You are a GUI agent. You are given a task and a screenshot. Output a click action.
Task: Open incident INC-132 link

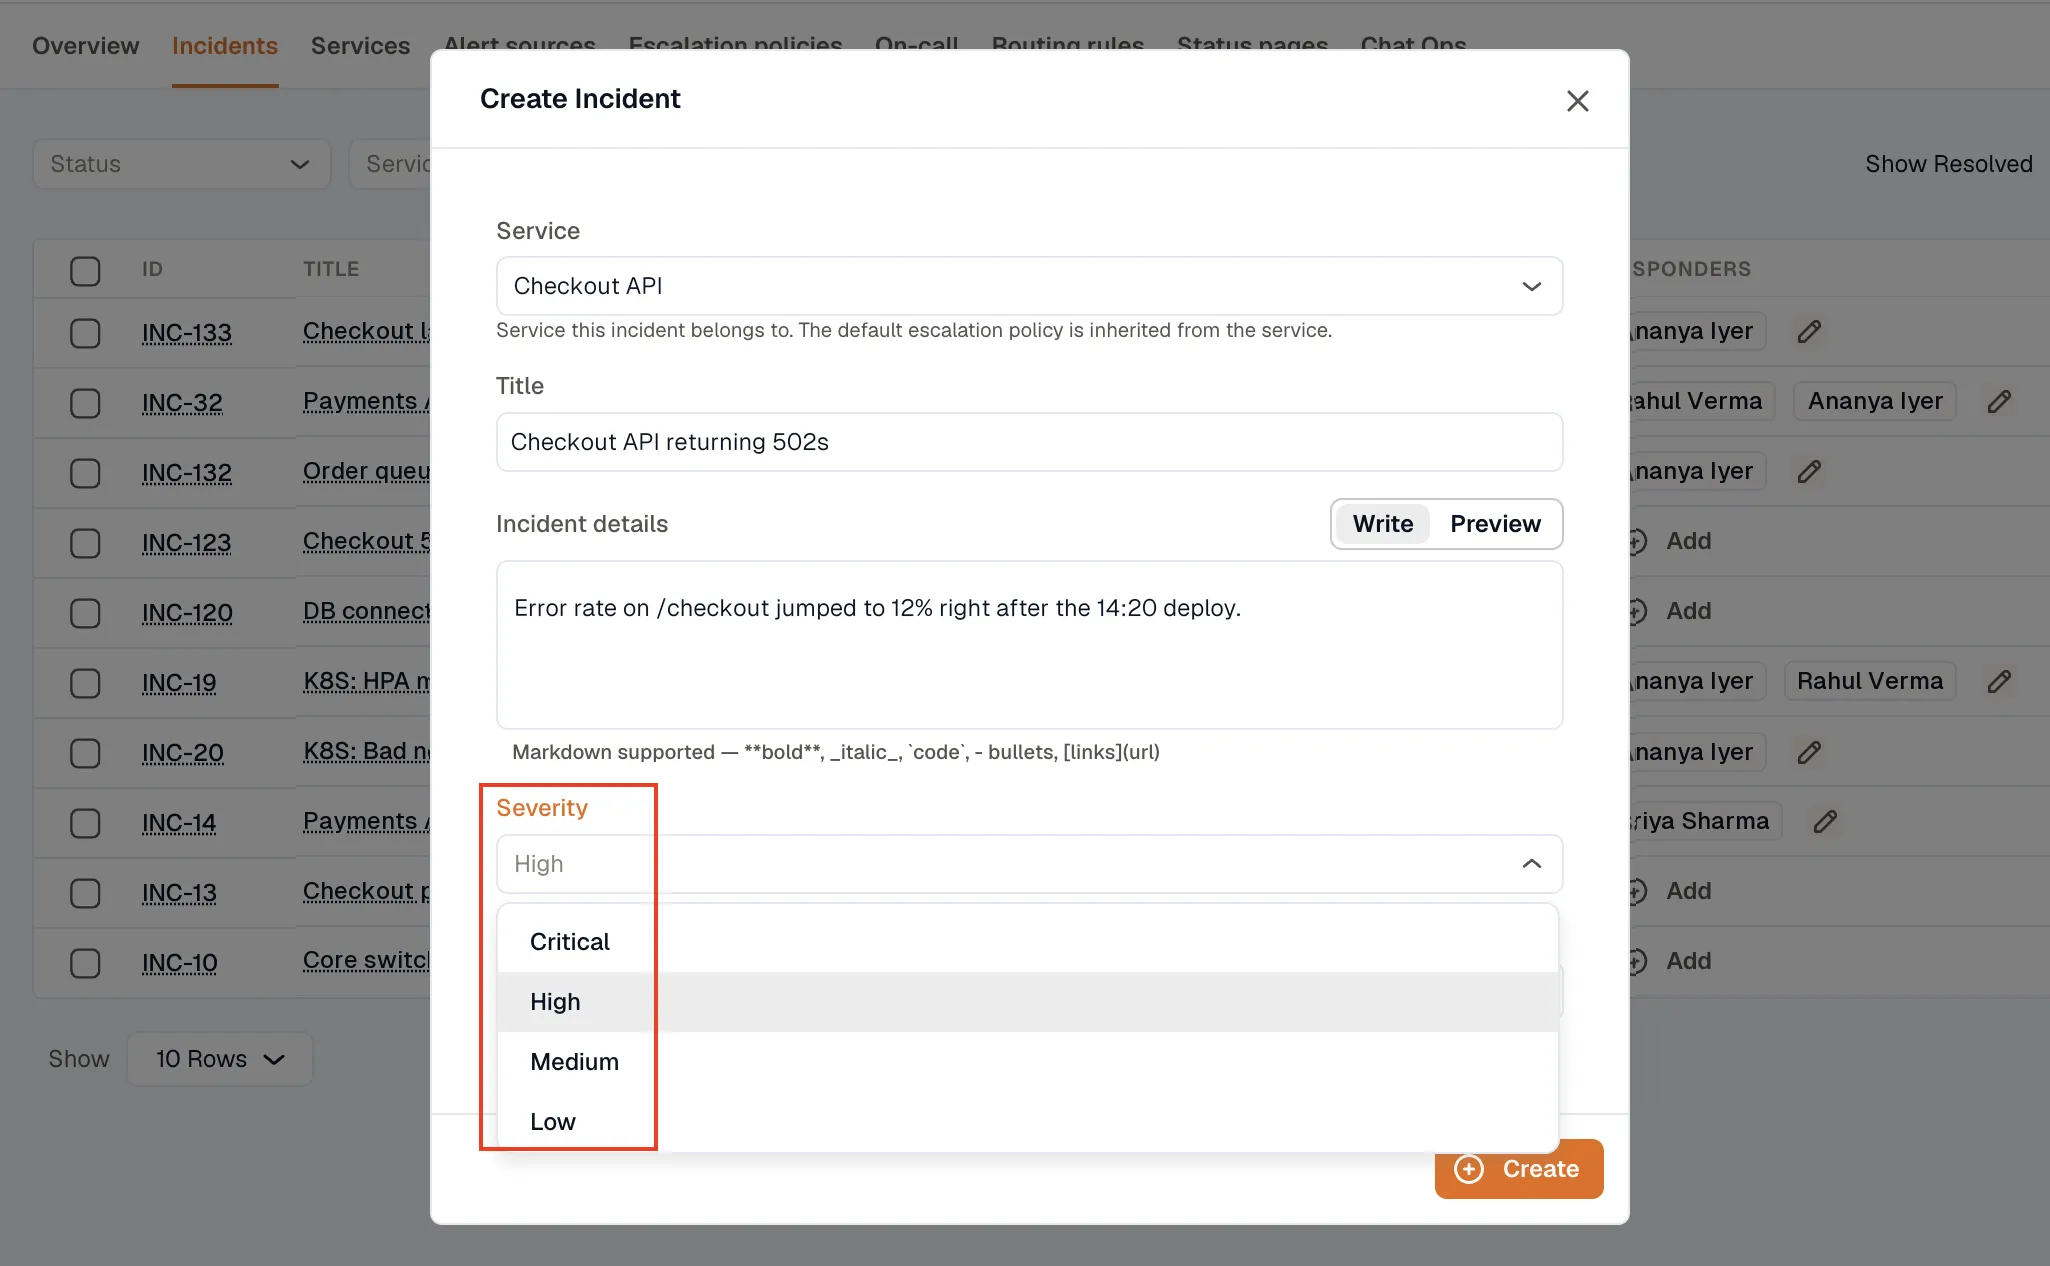point(187,473)
